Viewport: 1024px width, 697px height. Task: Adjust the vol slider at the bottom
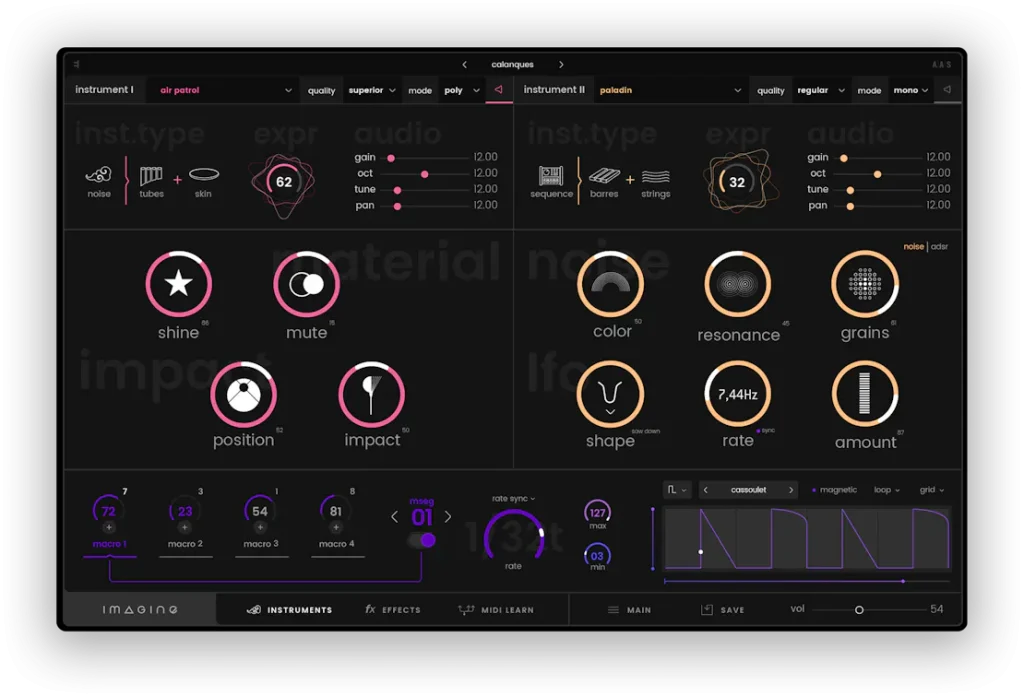[858, 608]
